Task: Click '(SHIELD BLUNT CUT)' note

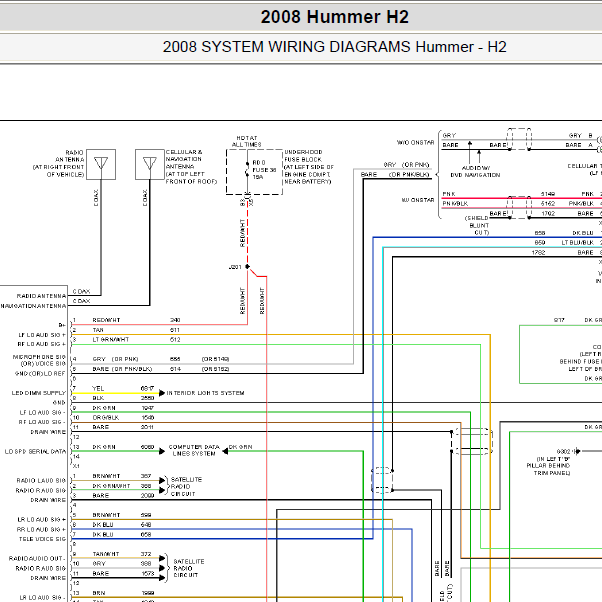Action: click(477, 225)
